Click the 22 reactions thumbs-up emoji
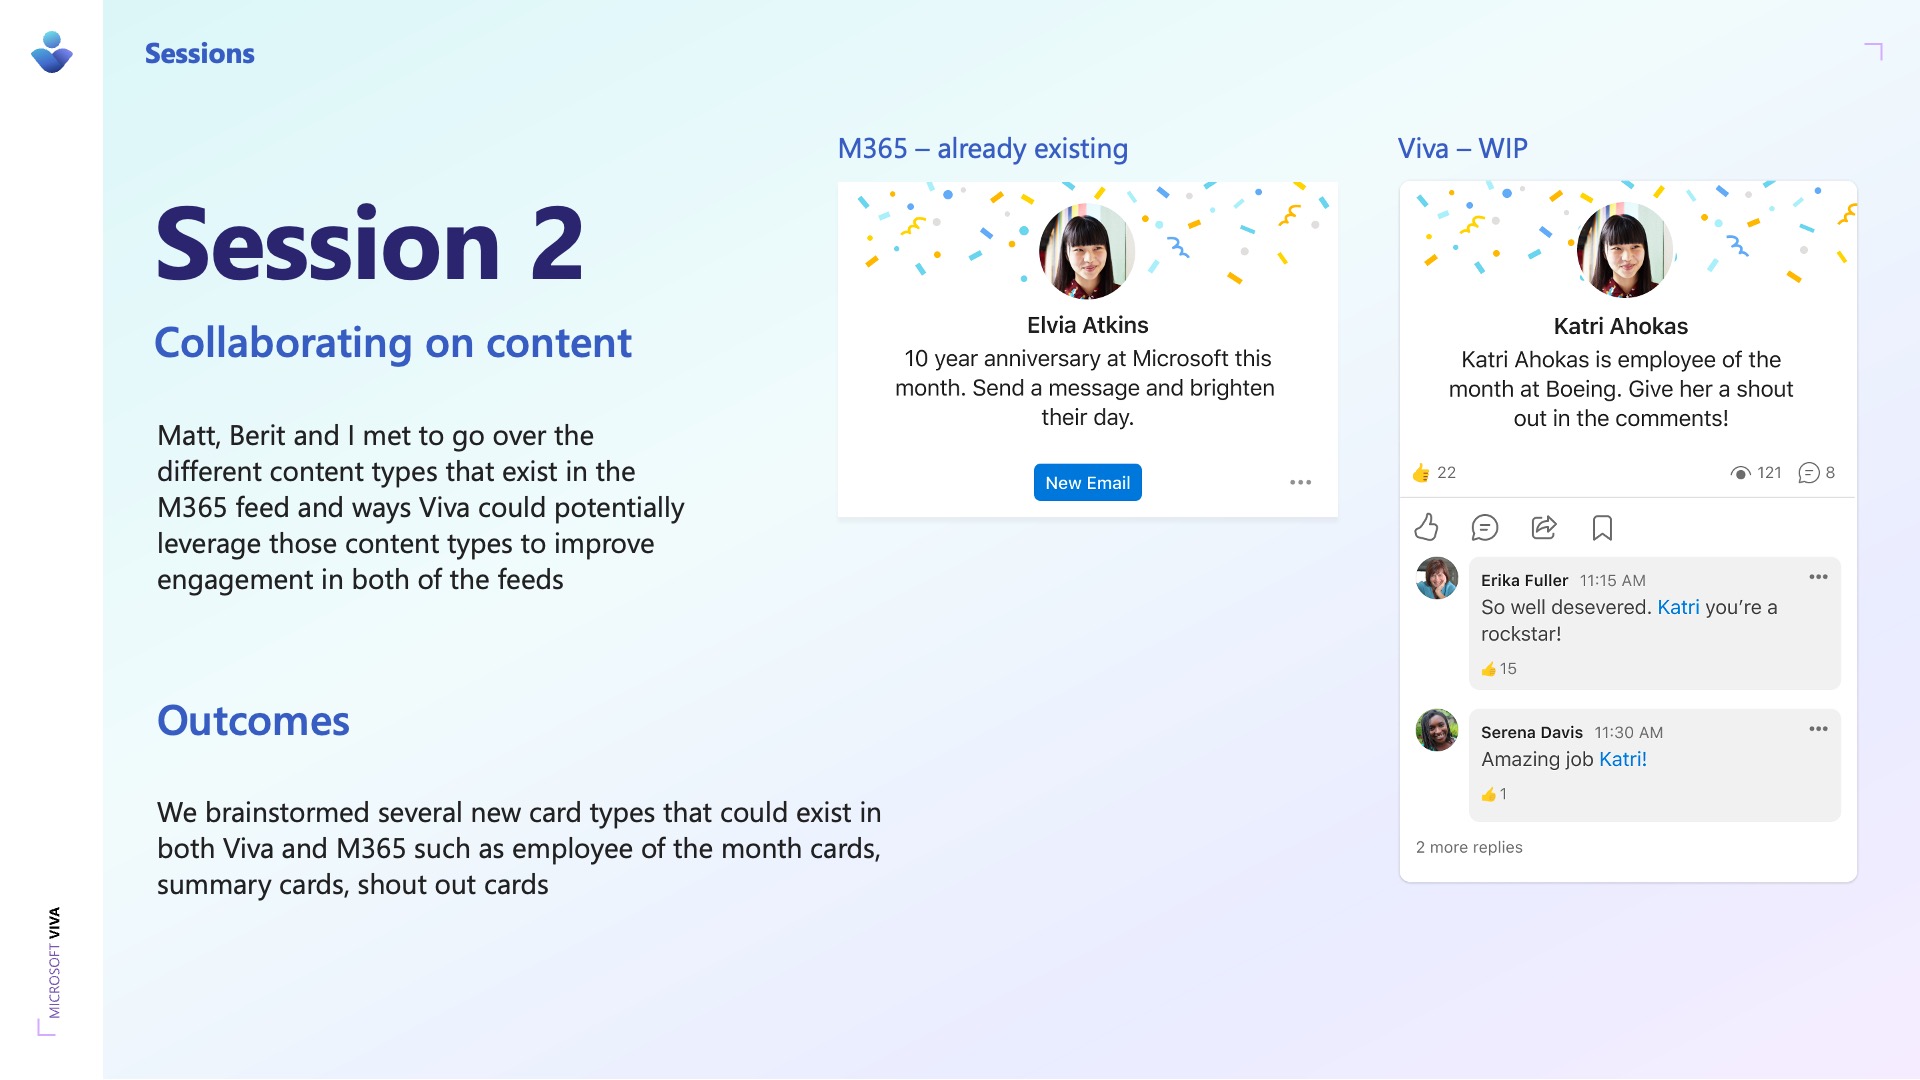 point(1421,473)
